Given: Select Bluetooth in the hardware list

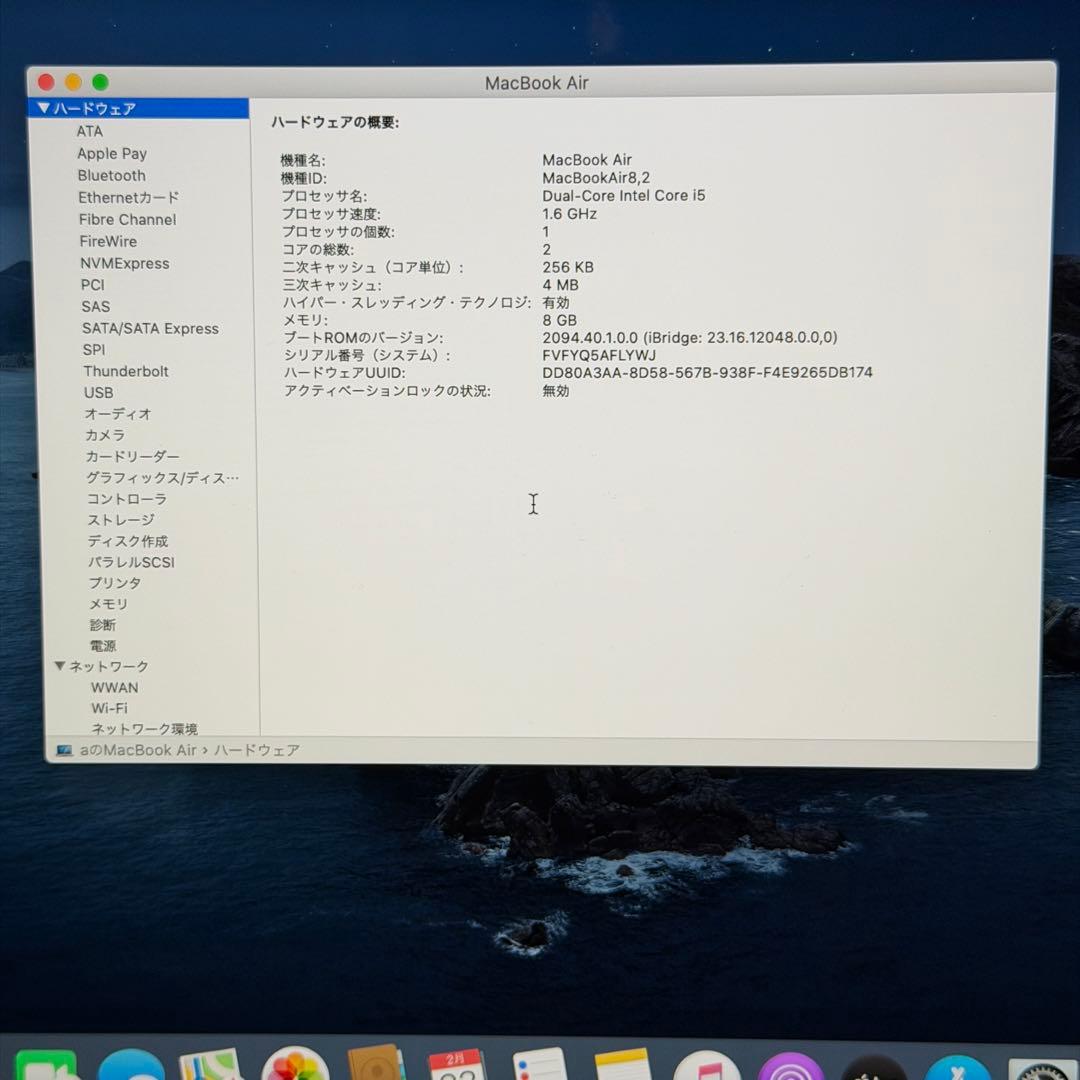Looking at the screenshot, I should pyautogui.click(x=112, y=176).
